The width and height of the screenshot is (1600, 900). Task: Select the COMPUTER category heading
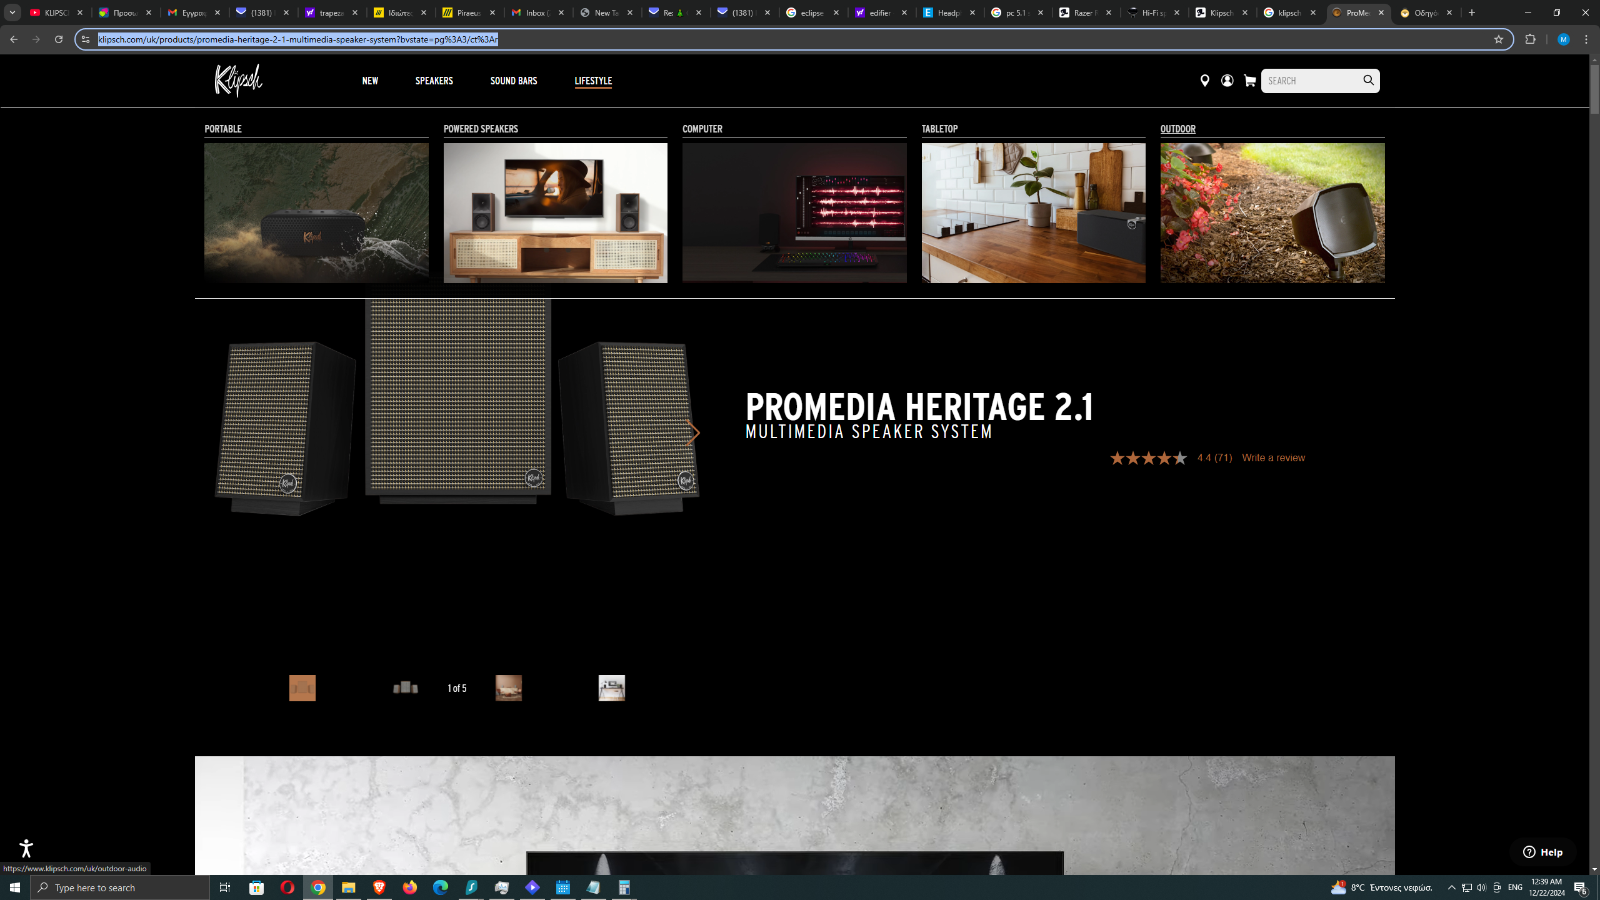(702, 129)
